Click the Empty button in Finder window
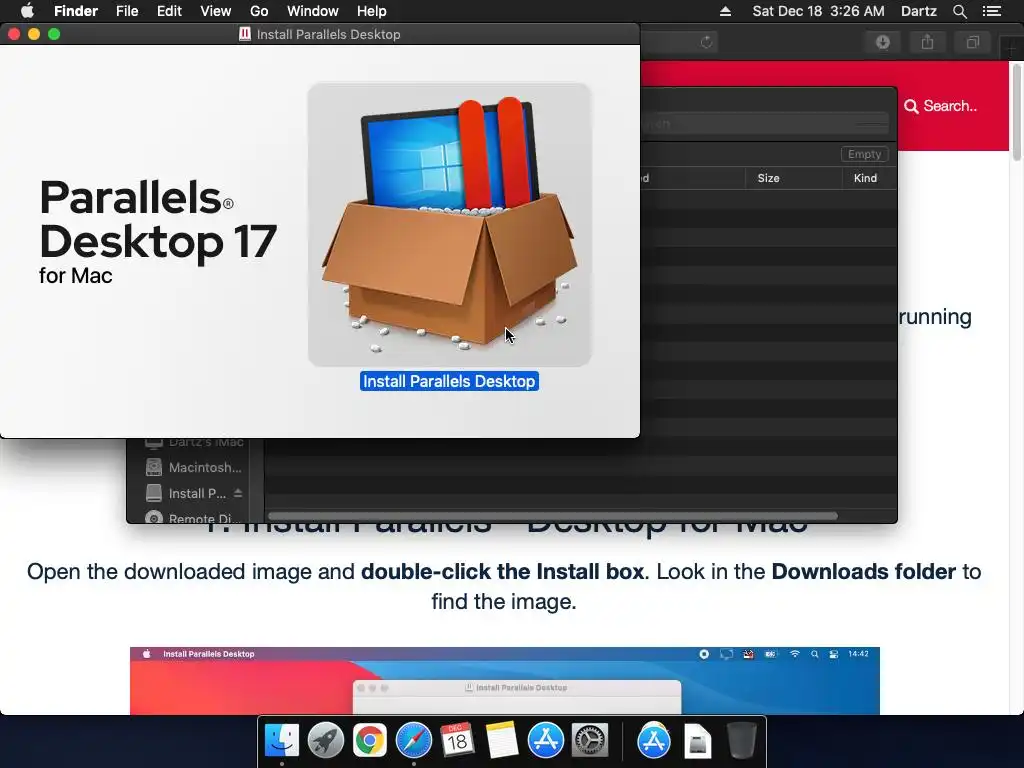 (x=864, y=154)
